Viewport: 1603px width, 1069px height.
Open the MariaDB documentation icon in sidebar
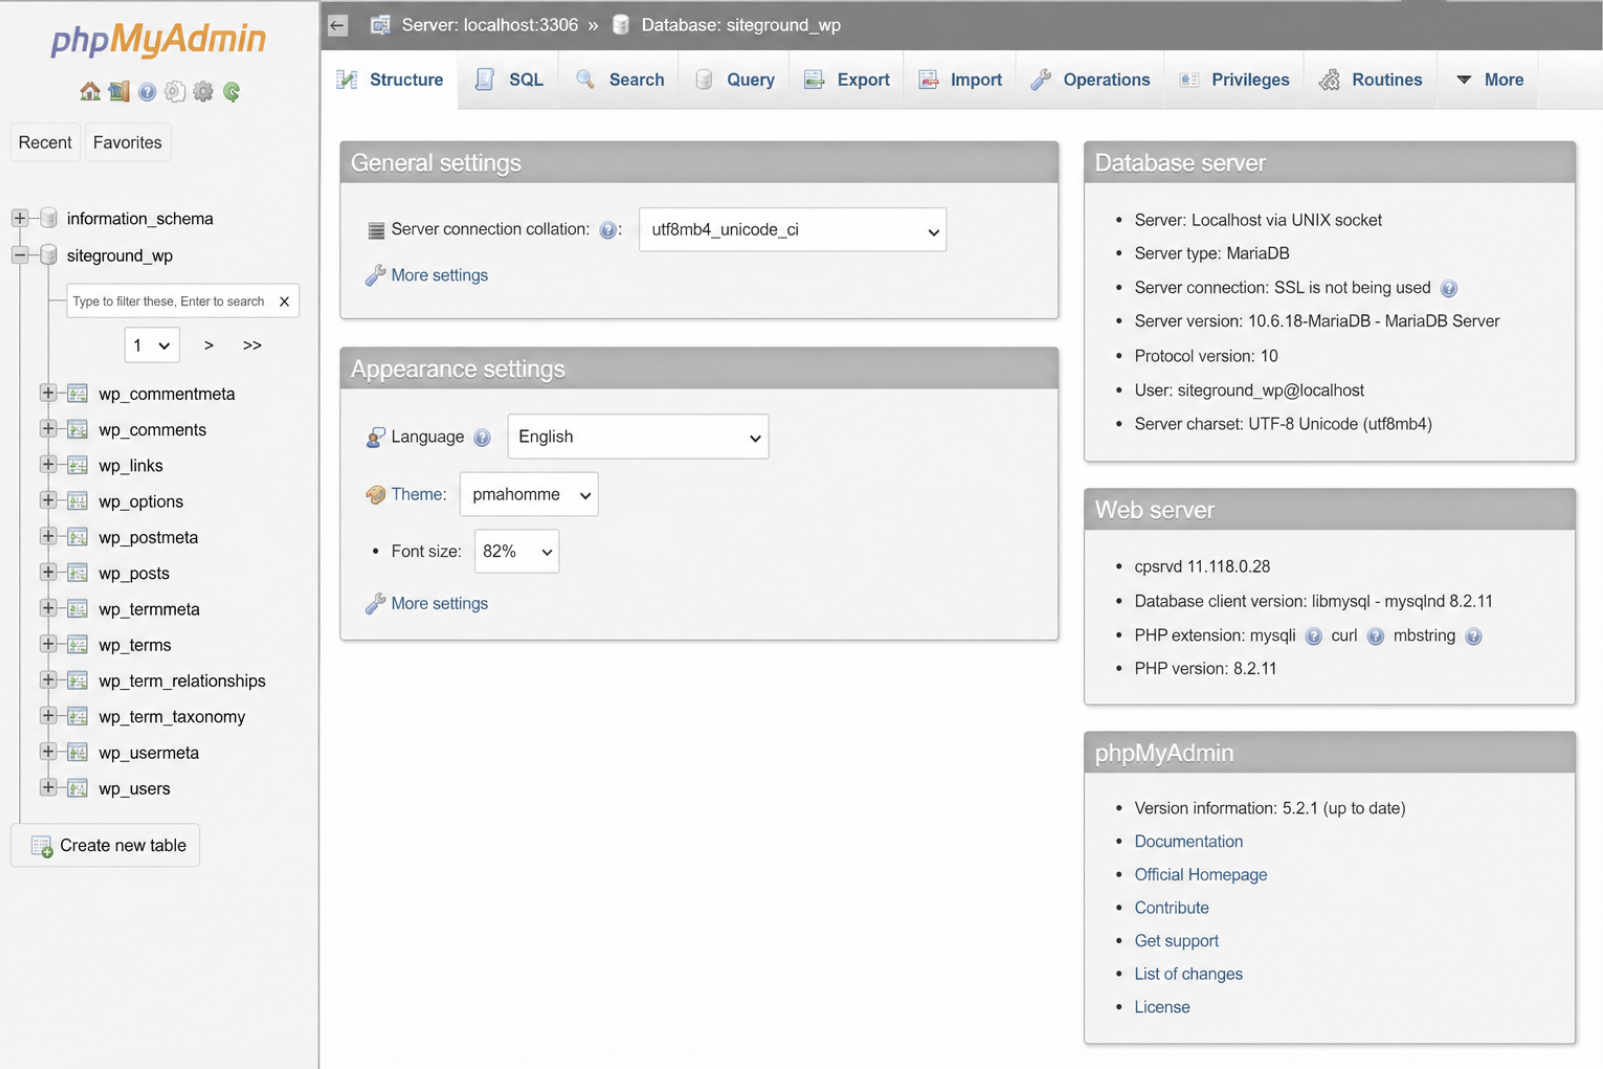(x=175, y=92)
